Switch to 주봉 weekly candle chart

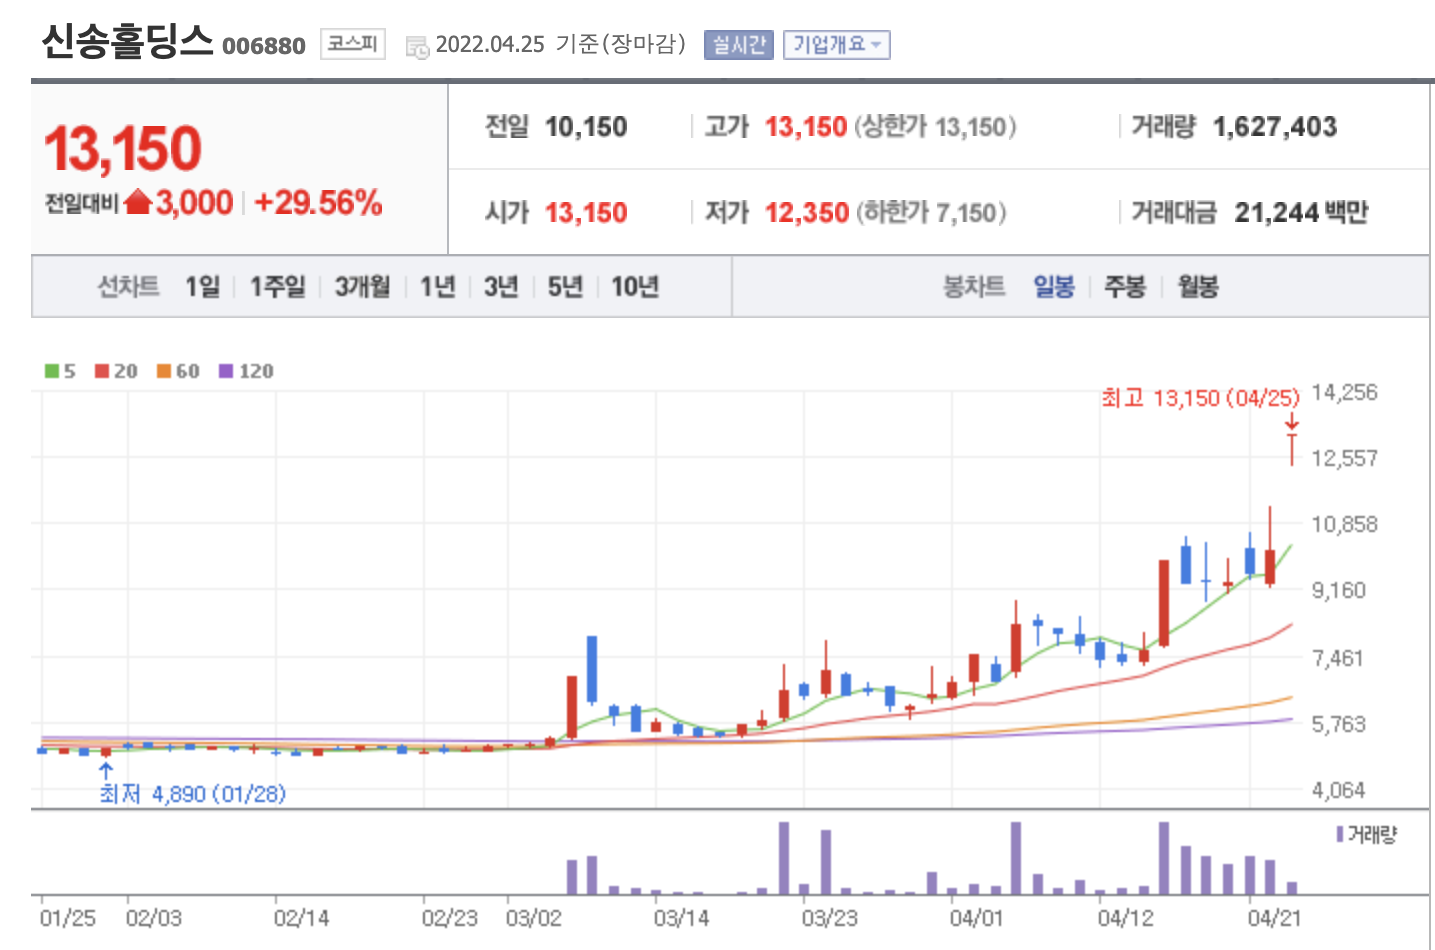tap(1125, 287)
